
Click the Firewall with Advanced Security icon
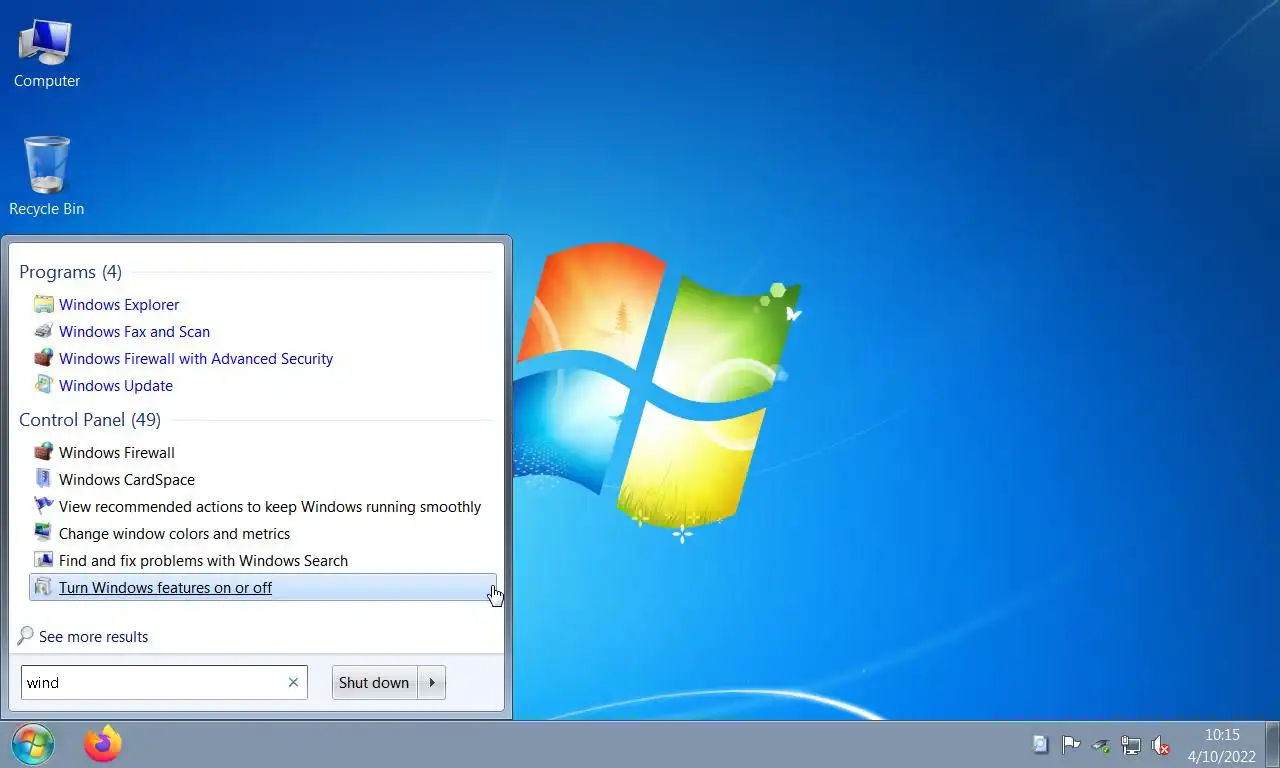pyautogui.click(x=43, y=358)
